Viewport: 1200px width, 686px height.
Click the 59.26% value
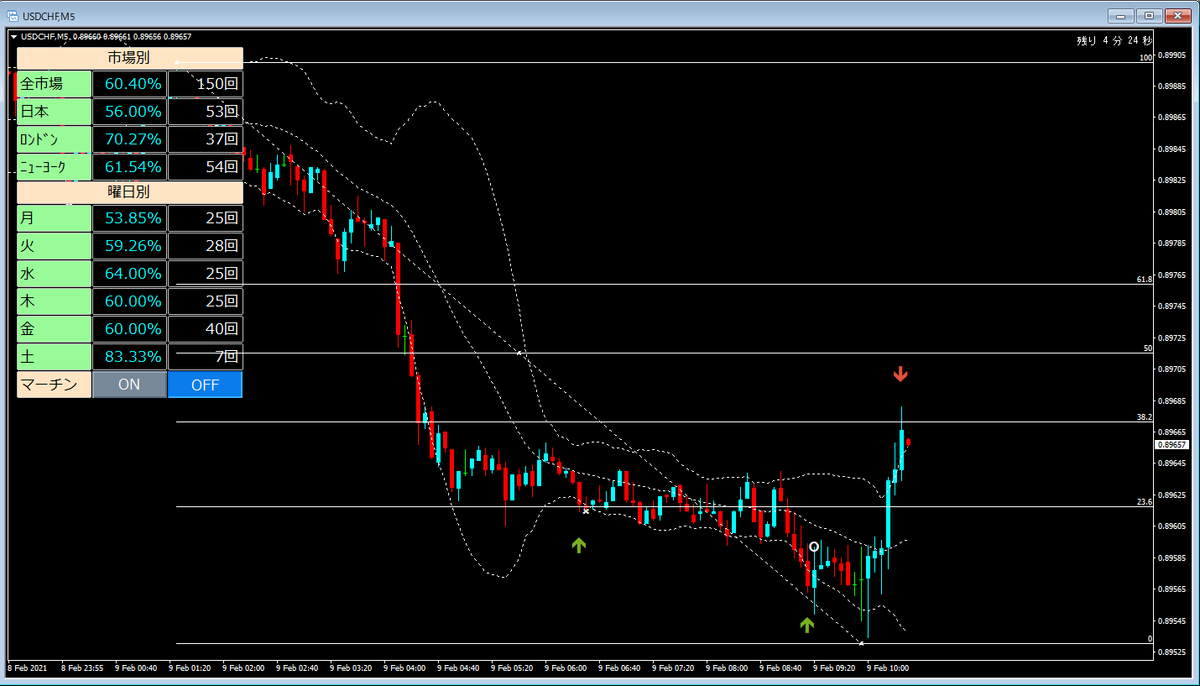129,245
